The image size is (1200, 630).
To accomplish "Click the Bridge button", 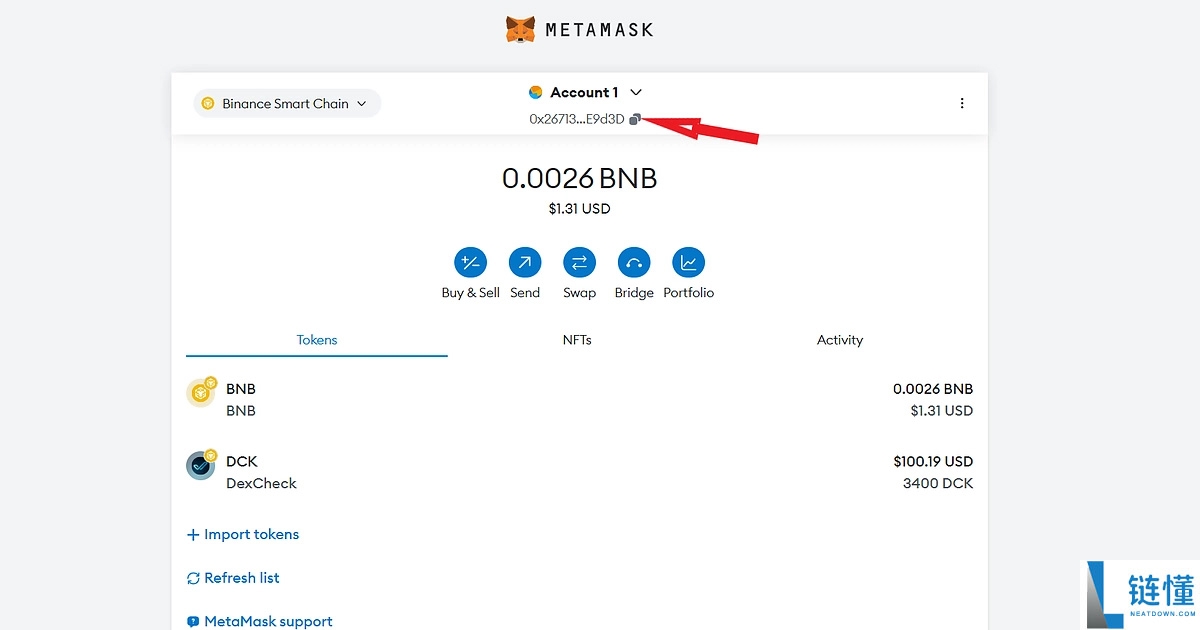I will tap(634, 263).
